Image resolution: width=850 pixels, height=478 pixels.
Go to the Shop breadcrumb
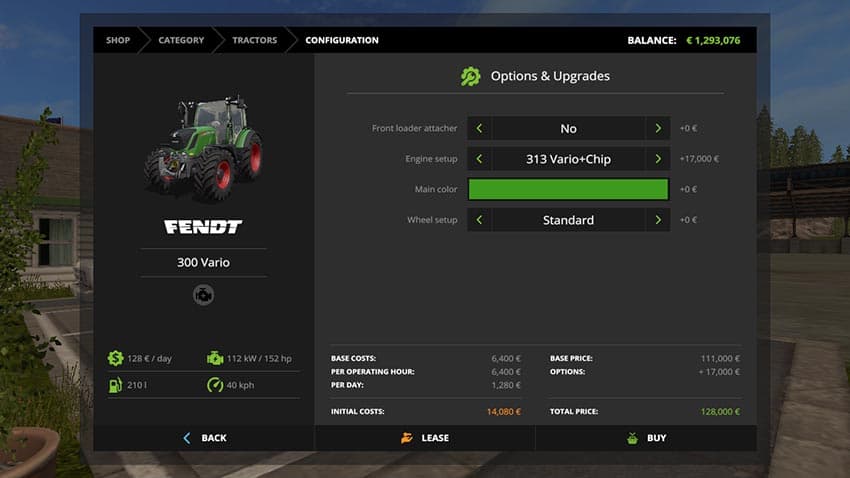[x=118, y=40]
